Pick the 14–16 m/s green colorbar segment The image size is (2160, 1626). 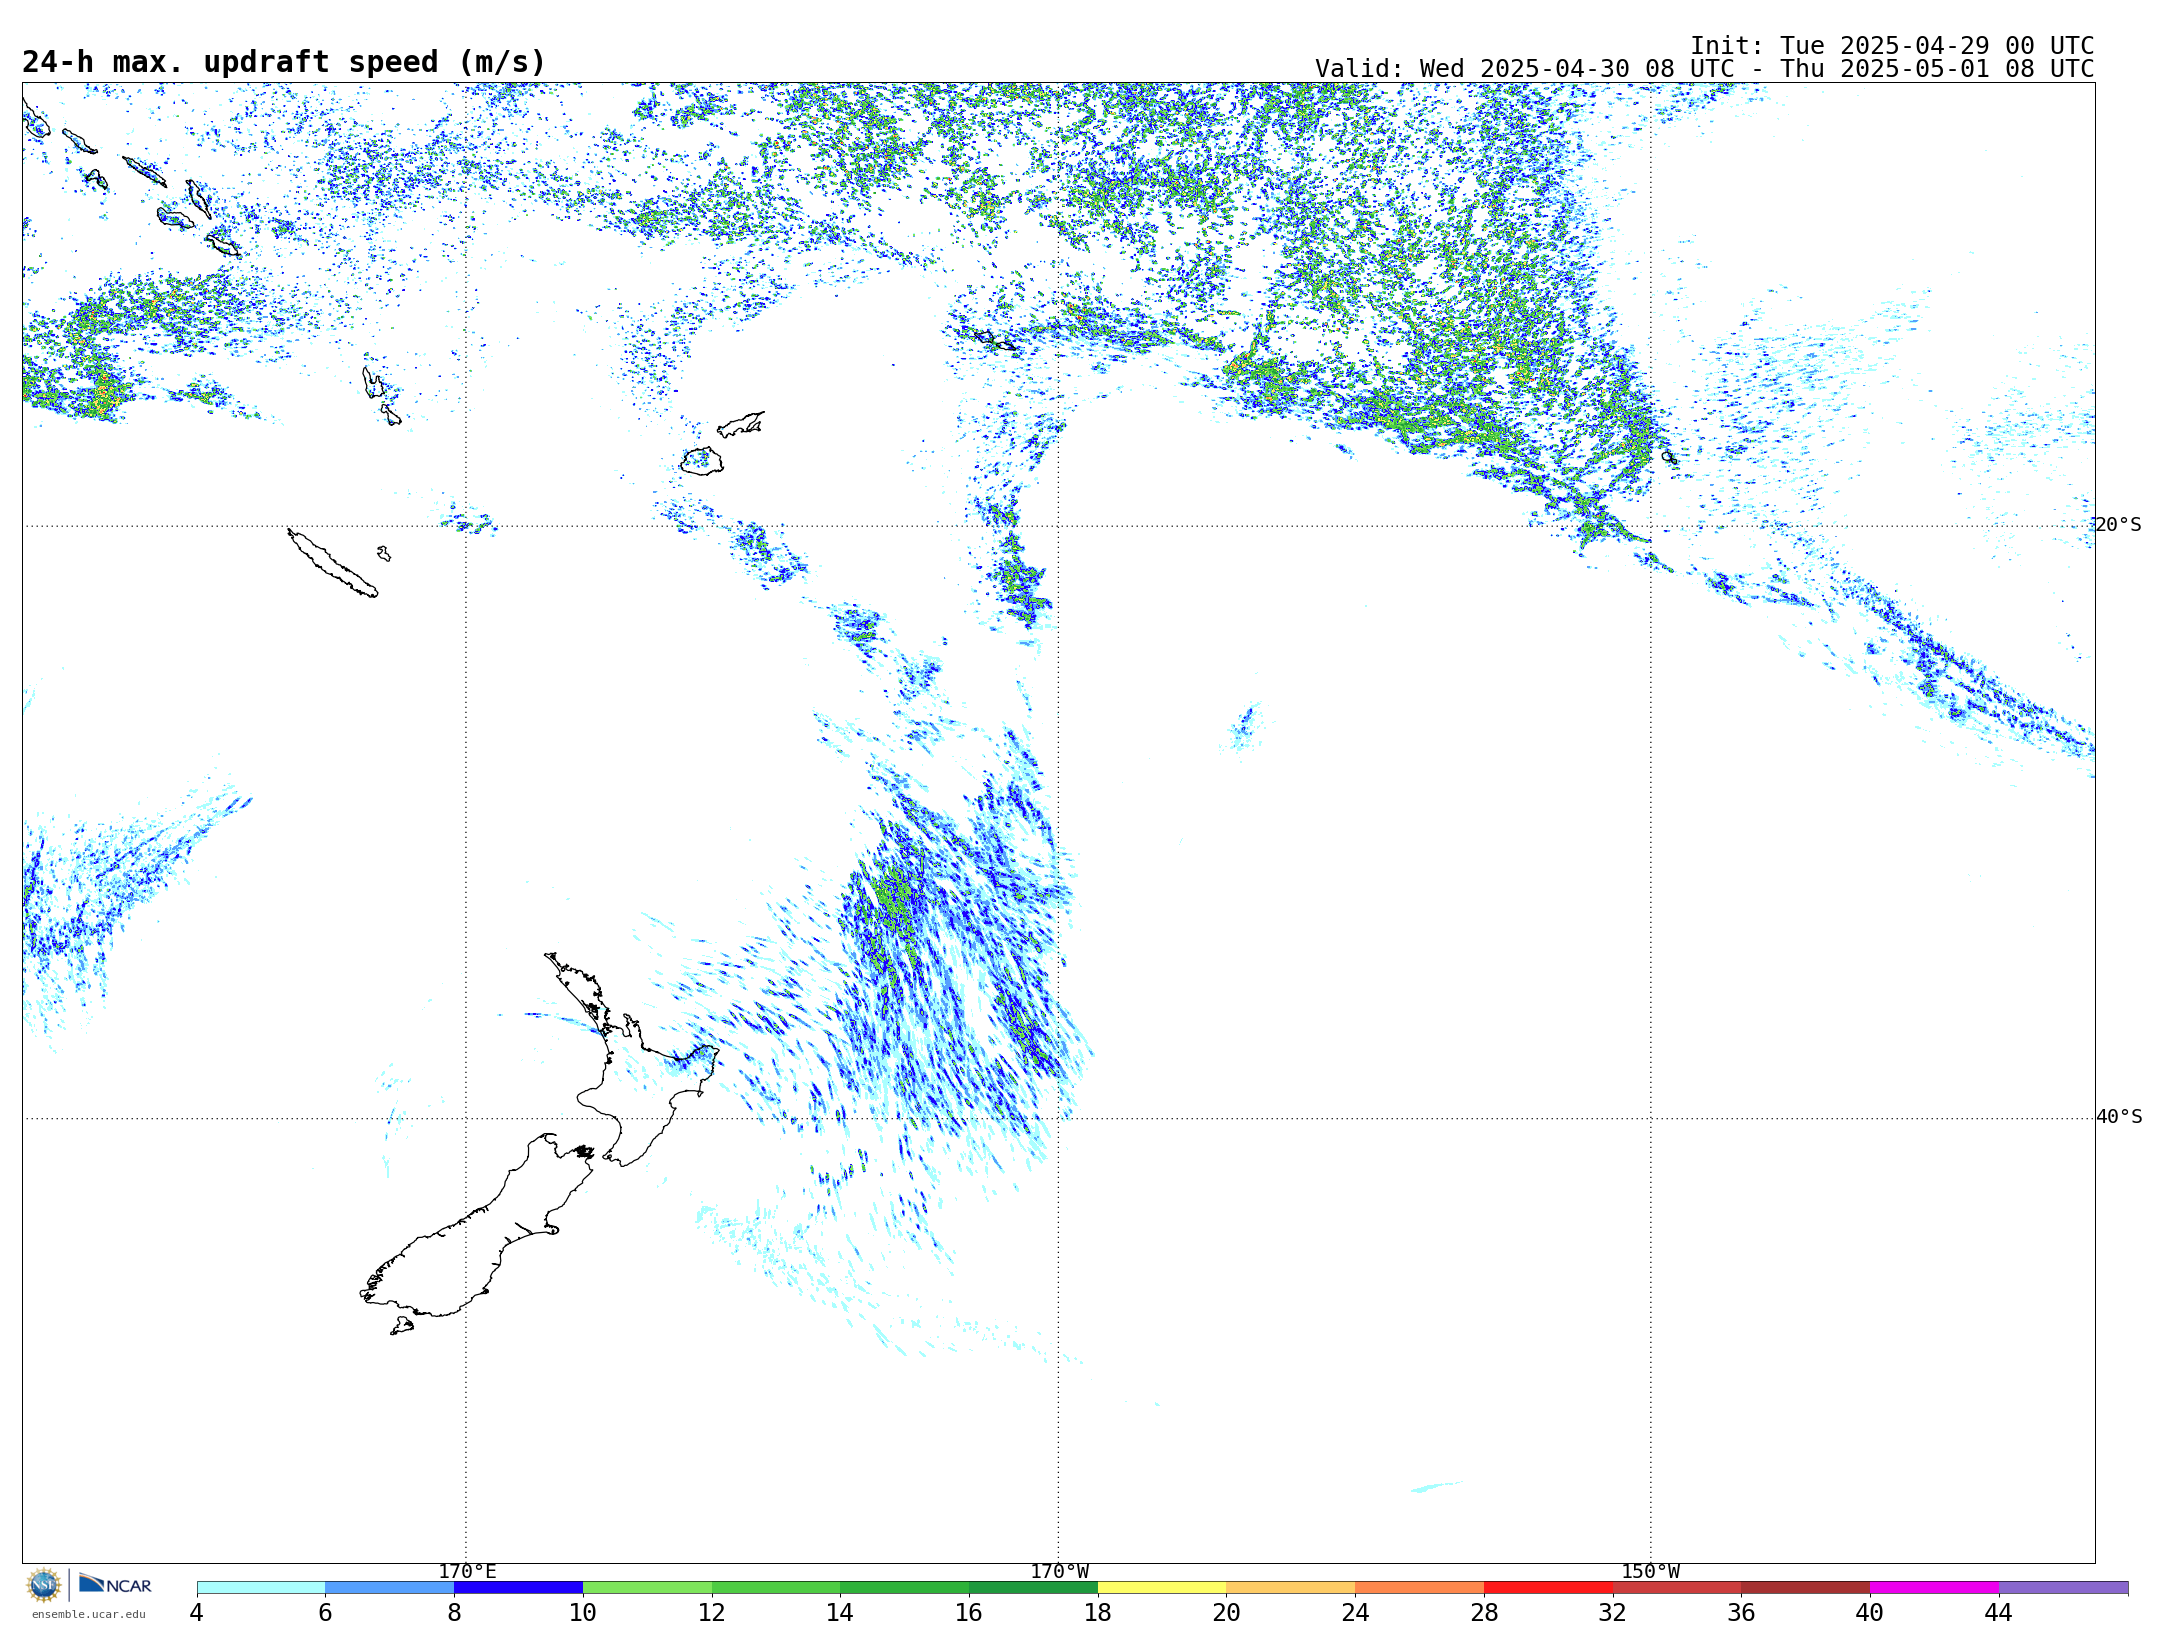(x=905, y=1588)
